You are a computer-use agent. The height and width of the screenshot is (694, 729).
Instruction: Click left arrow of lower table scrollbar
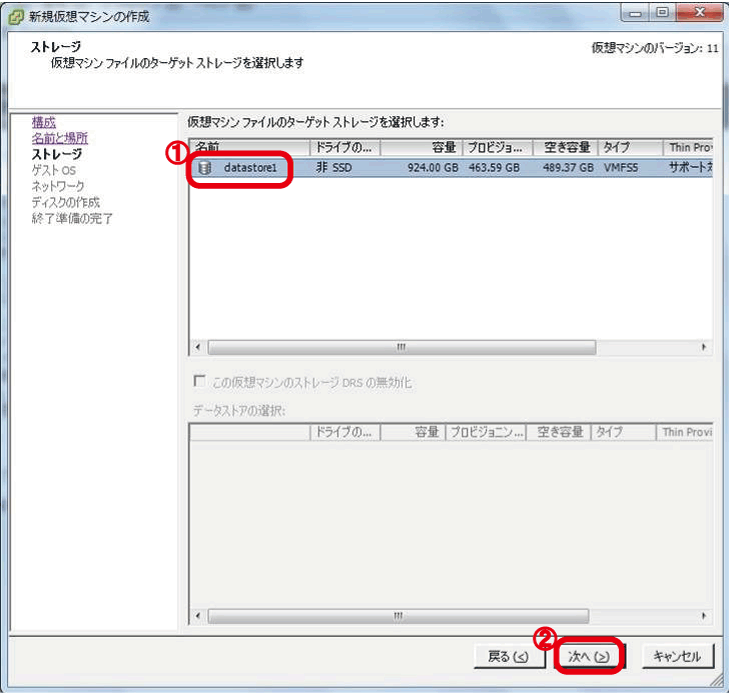tap(199, 616)
